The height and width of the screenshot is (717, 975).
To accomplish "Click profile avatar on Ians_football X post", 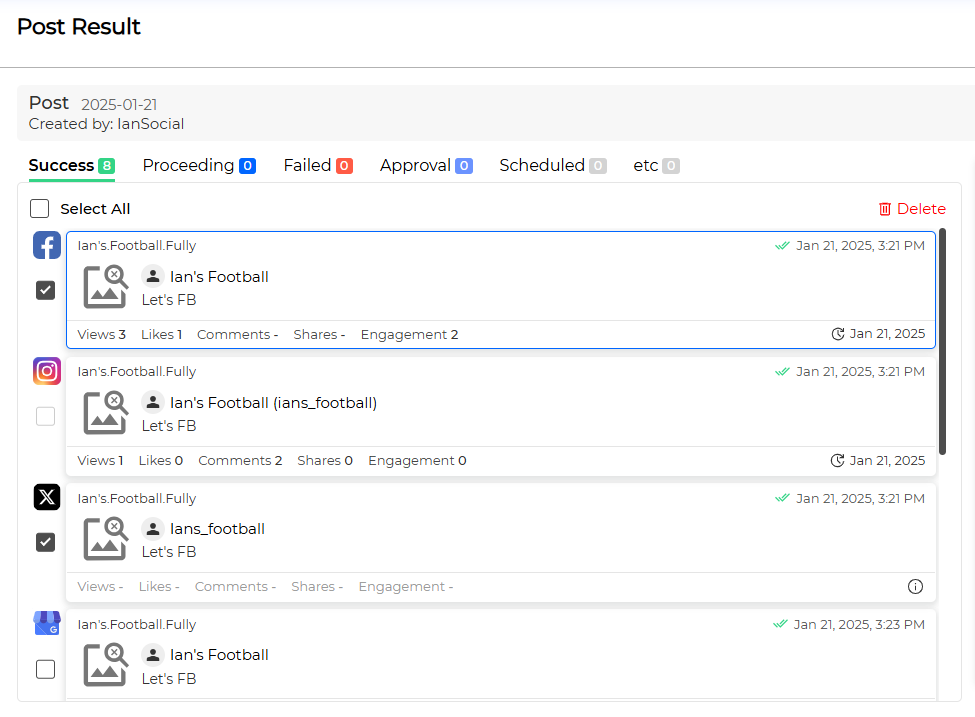I will point(153,529).
